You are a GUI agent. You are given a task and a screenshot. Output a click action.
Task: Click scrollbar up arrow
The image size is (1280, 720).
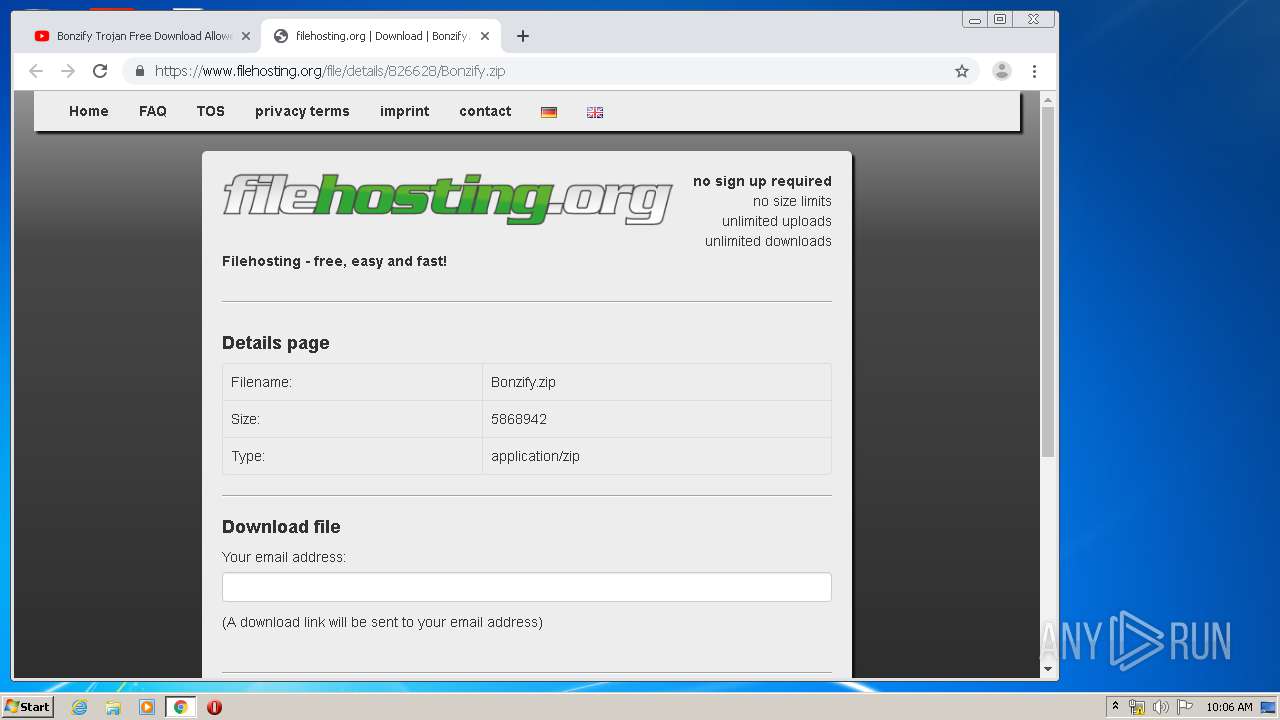[x=1048, y=99]
